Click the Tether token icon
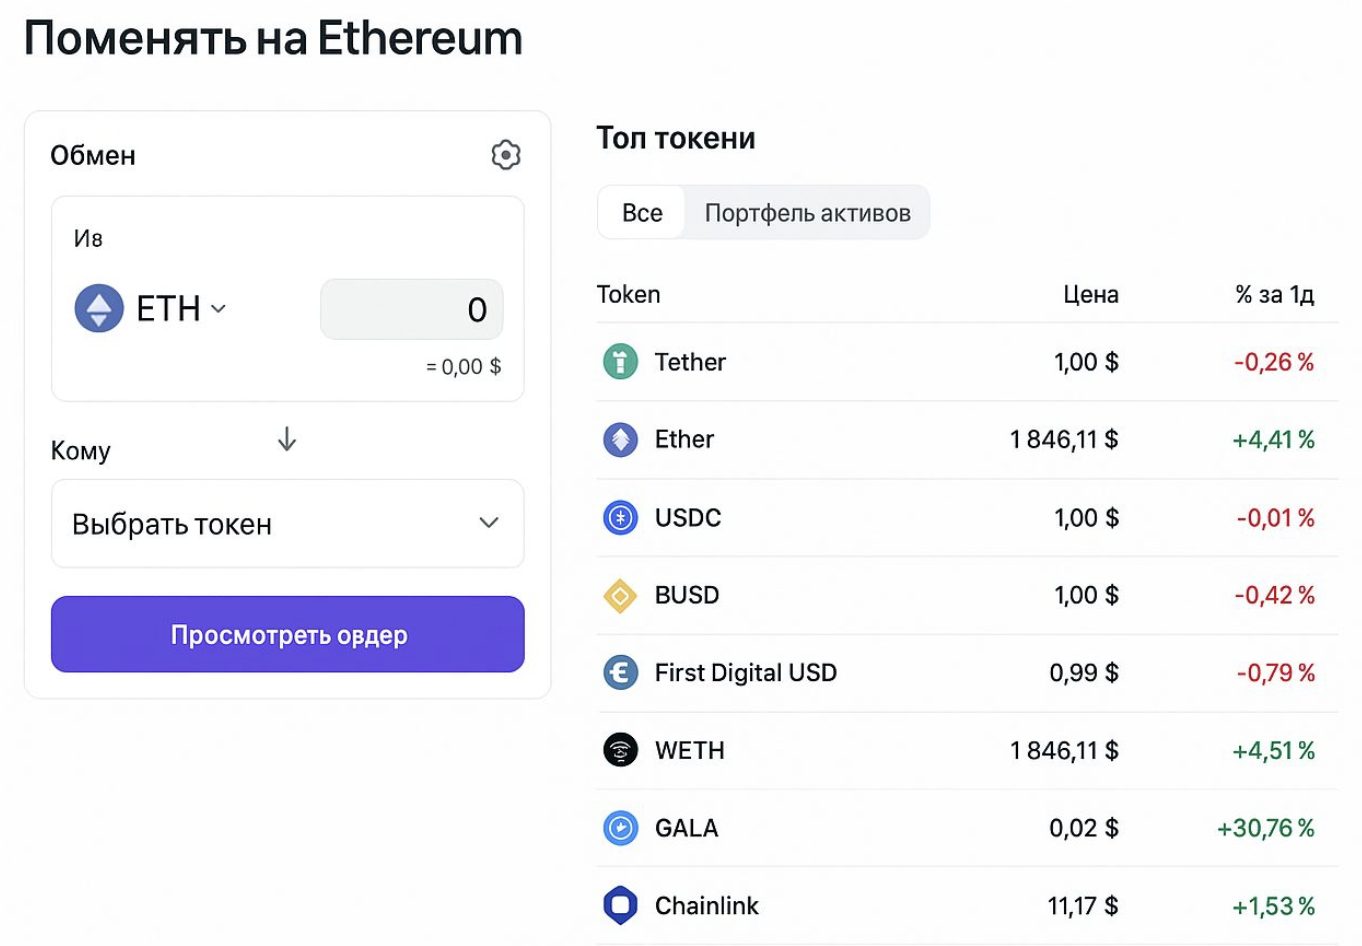This screenshot has height=946, width=1362. click(620, 362)
